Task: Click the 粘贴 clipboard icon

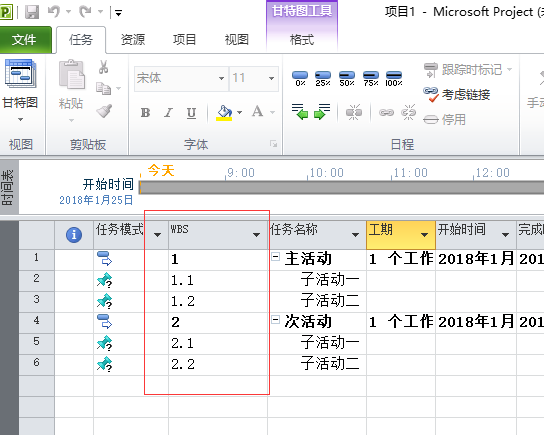Action: 71,75
